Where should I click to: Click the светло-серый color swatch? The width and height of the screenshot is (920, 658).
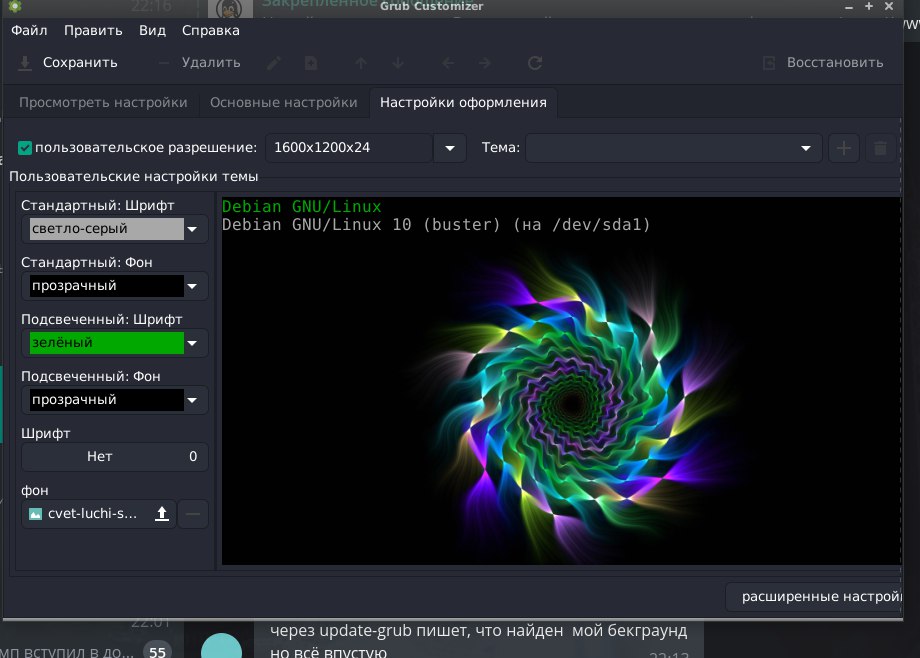[107, 229]
